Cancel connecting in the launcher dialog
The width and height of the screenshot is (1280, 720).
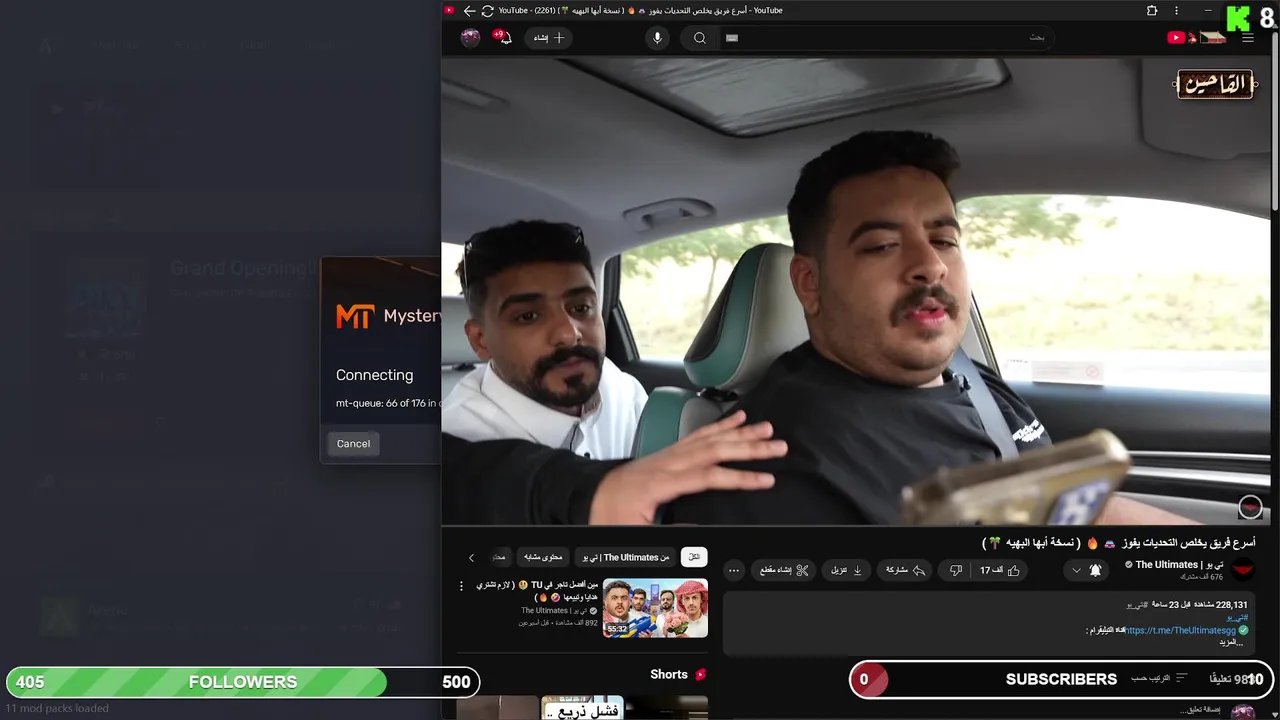coord(353,444)
